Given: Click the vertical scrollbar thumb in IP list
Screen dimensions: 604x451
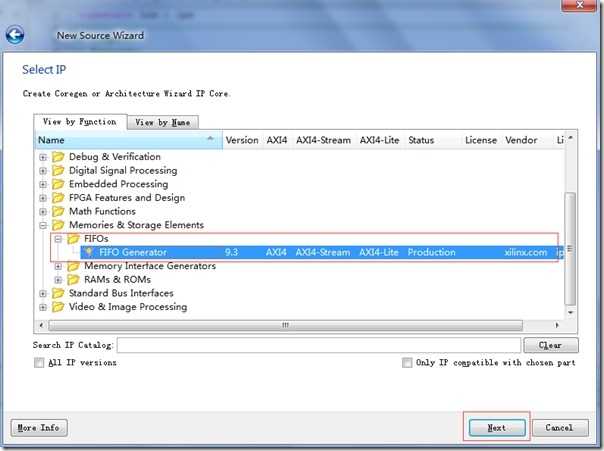Looking at the screenshot, I should (570, 248).
